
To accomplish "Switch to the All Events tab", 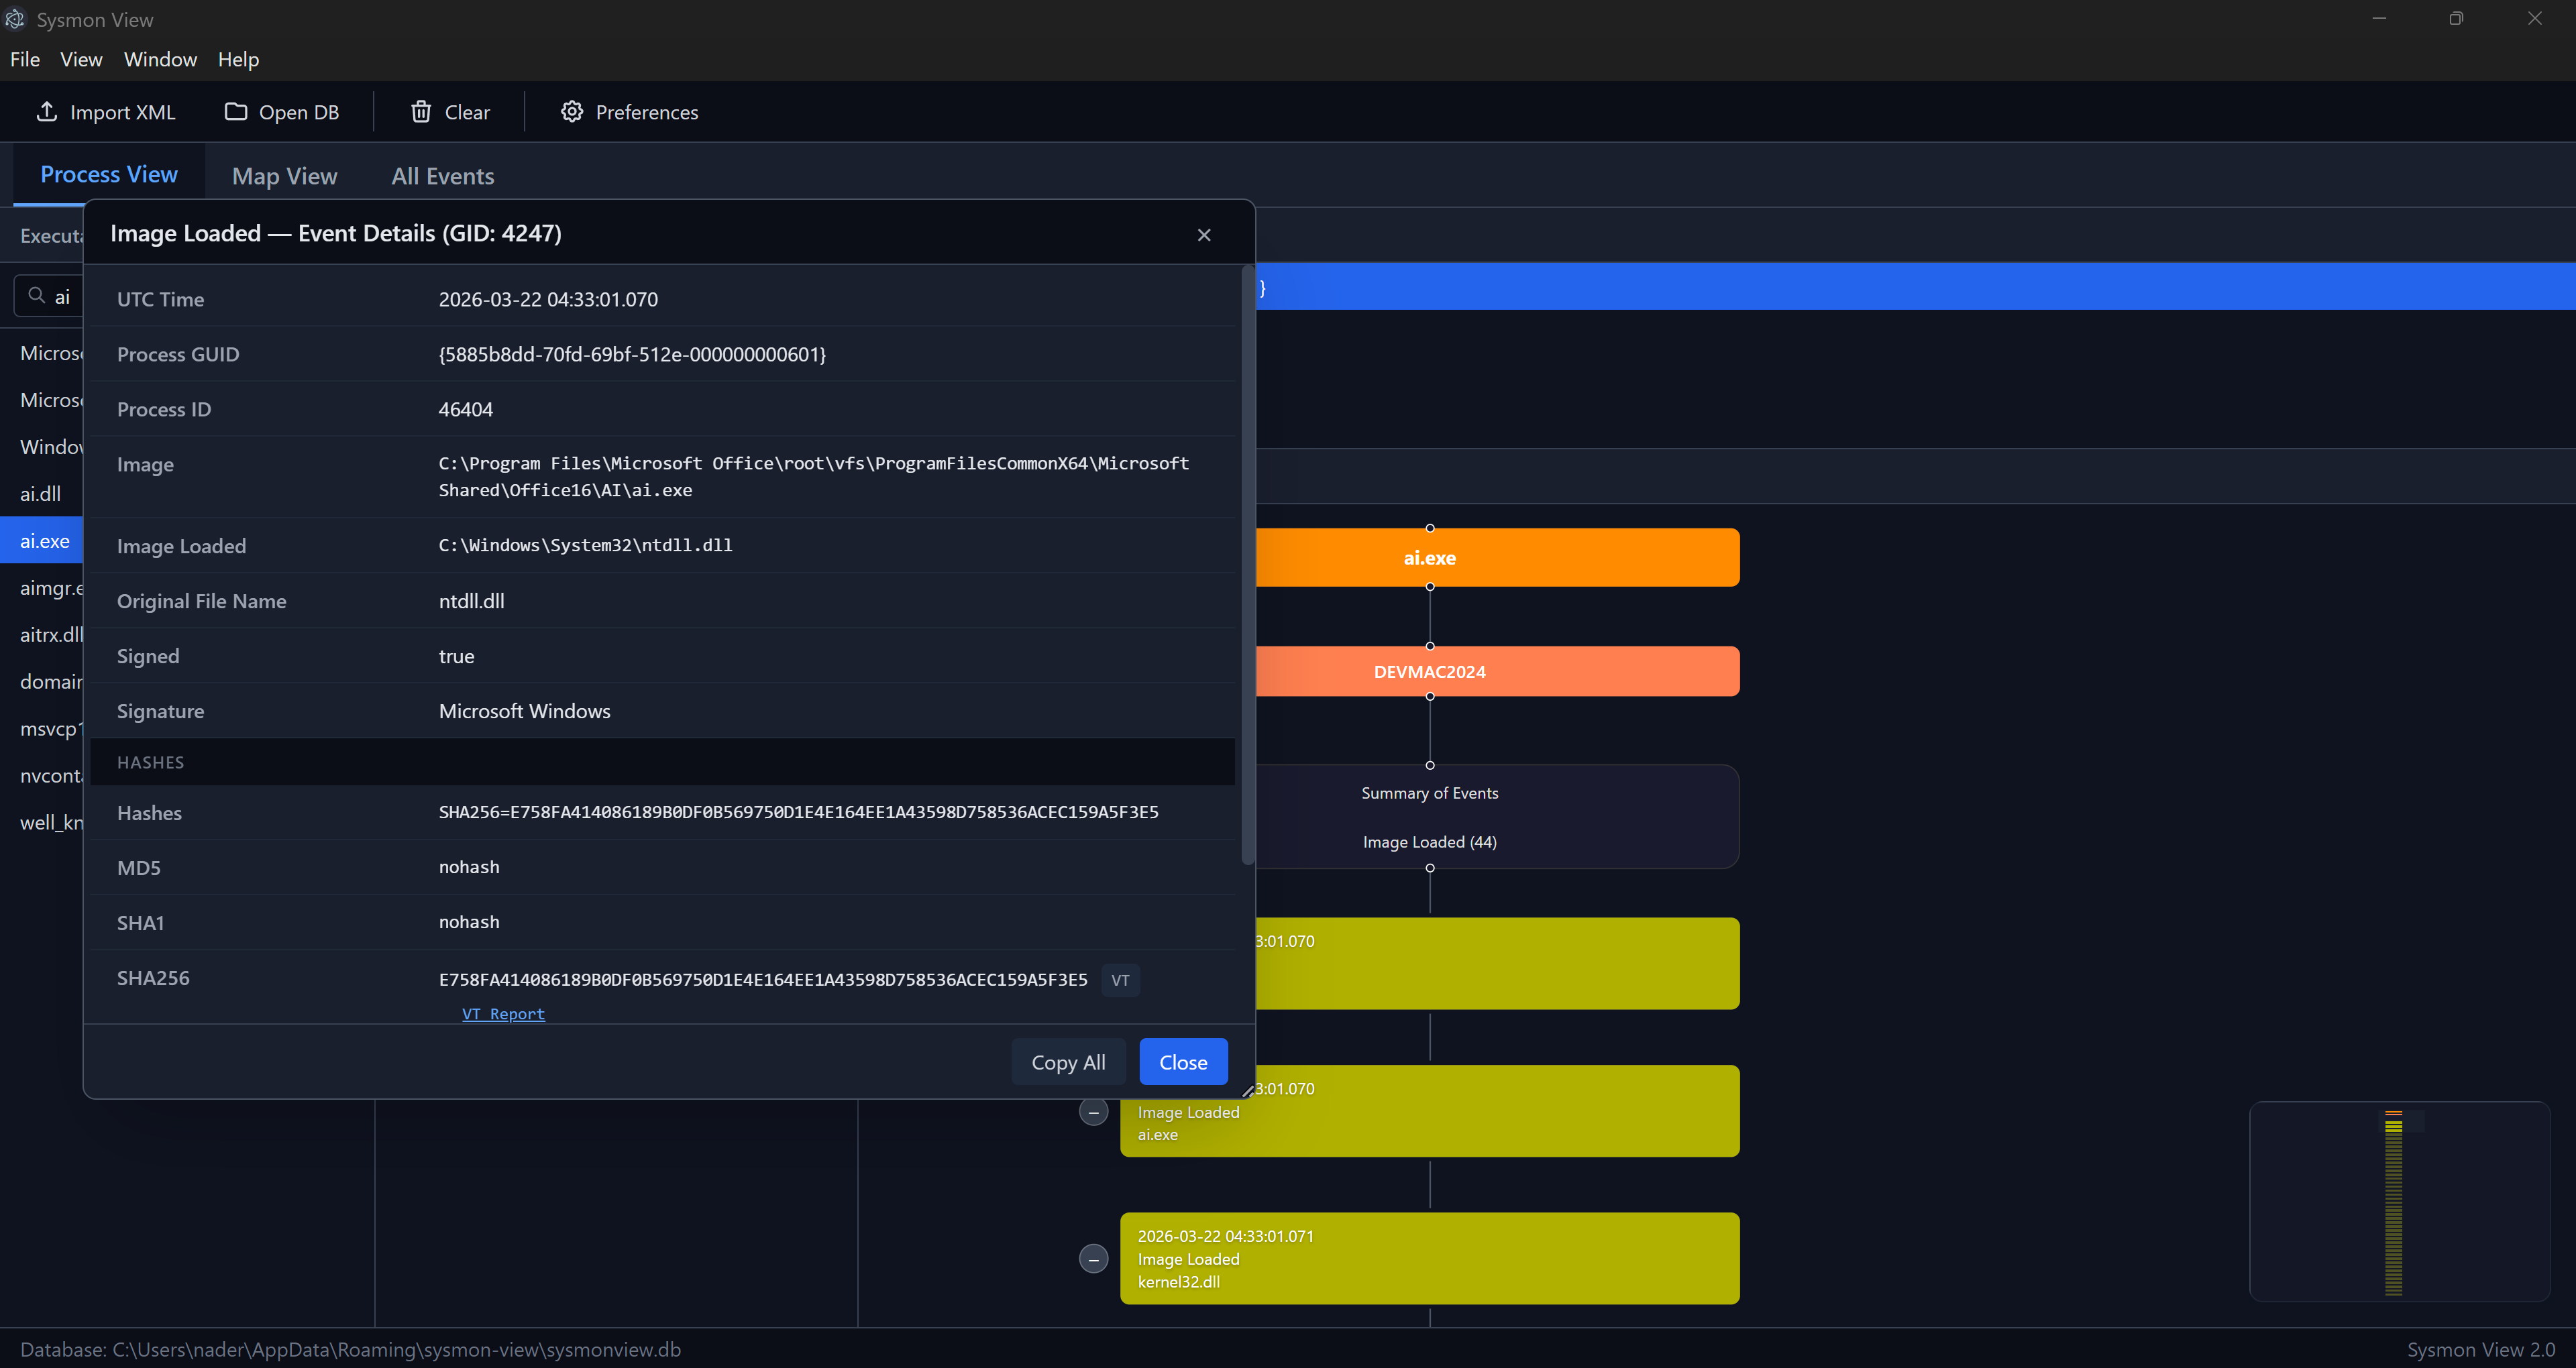I will coord(443,176).
